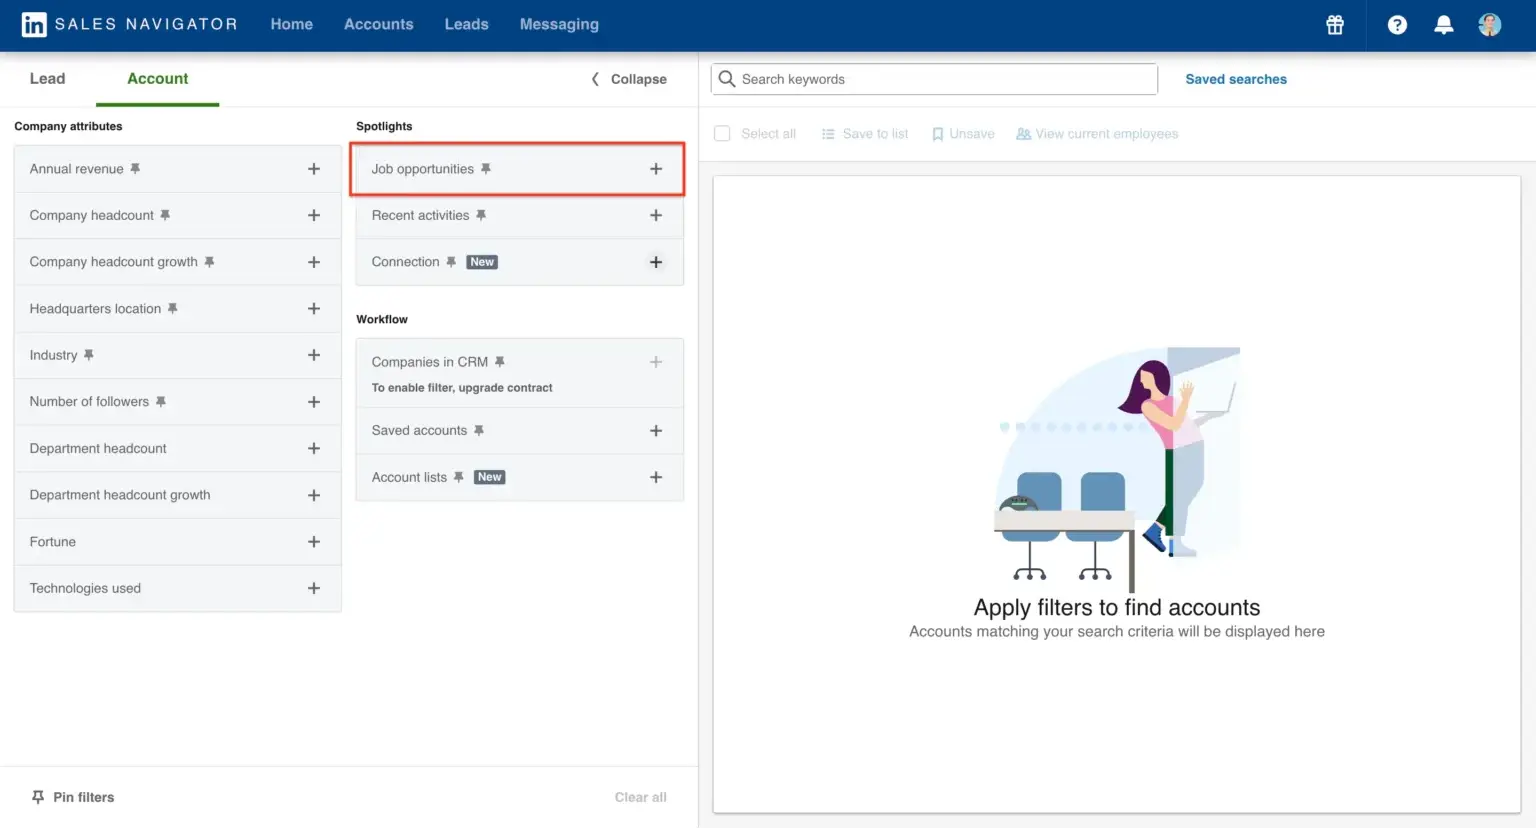Screen dimensions: 1536x828
Task: View notifications via the bell icon
Action: click(1443, 25)
